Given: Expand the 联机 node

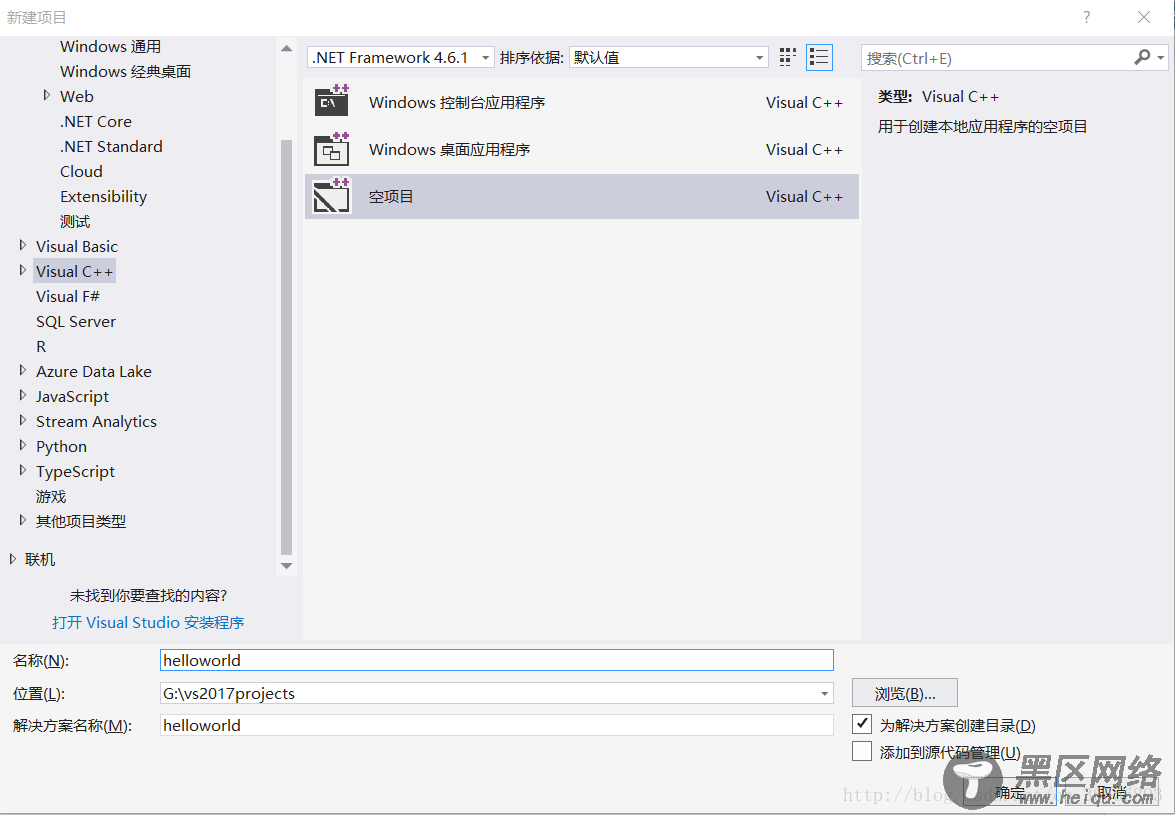Looking at the screenshot, I should (x=12, y=559).
